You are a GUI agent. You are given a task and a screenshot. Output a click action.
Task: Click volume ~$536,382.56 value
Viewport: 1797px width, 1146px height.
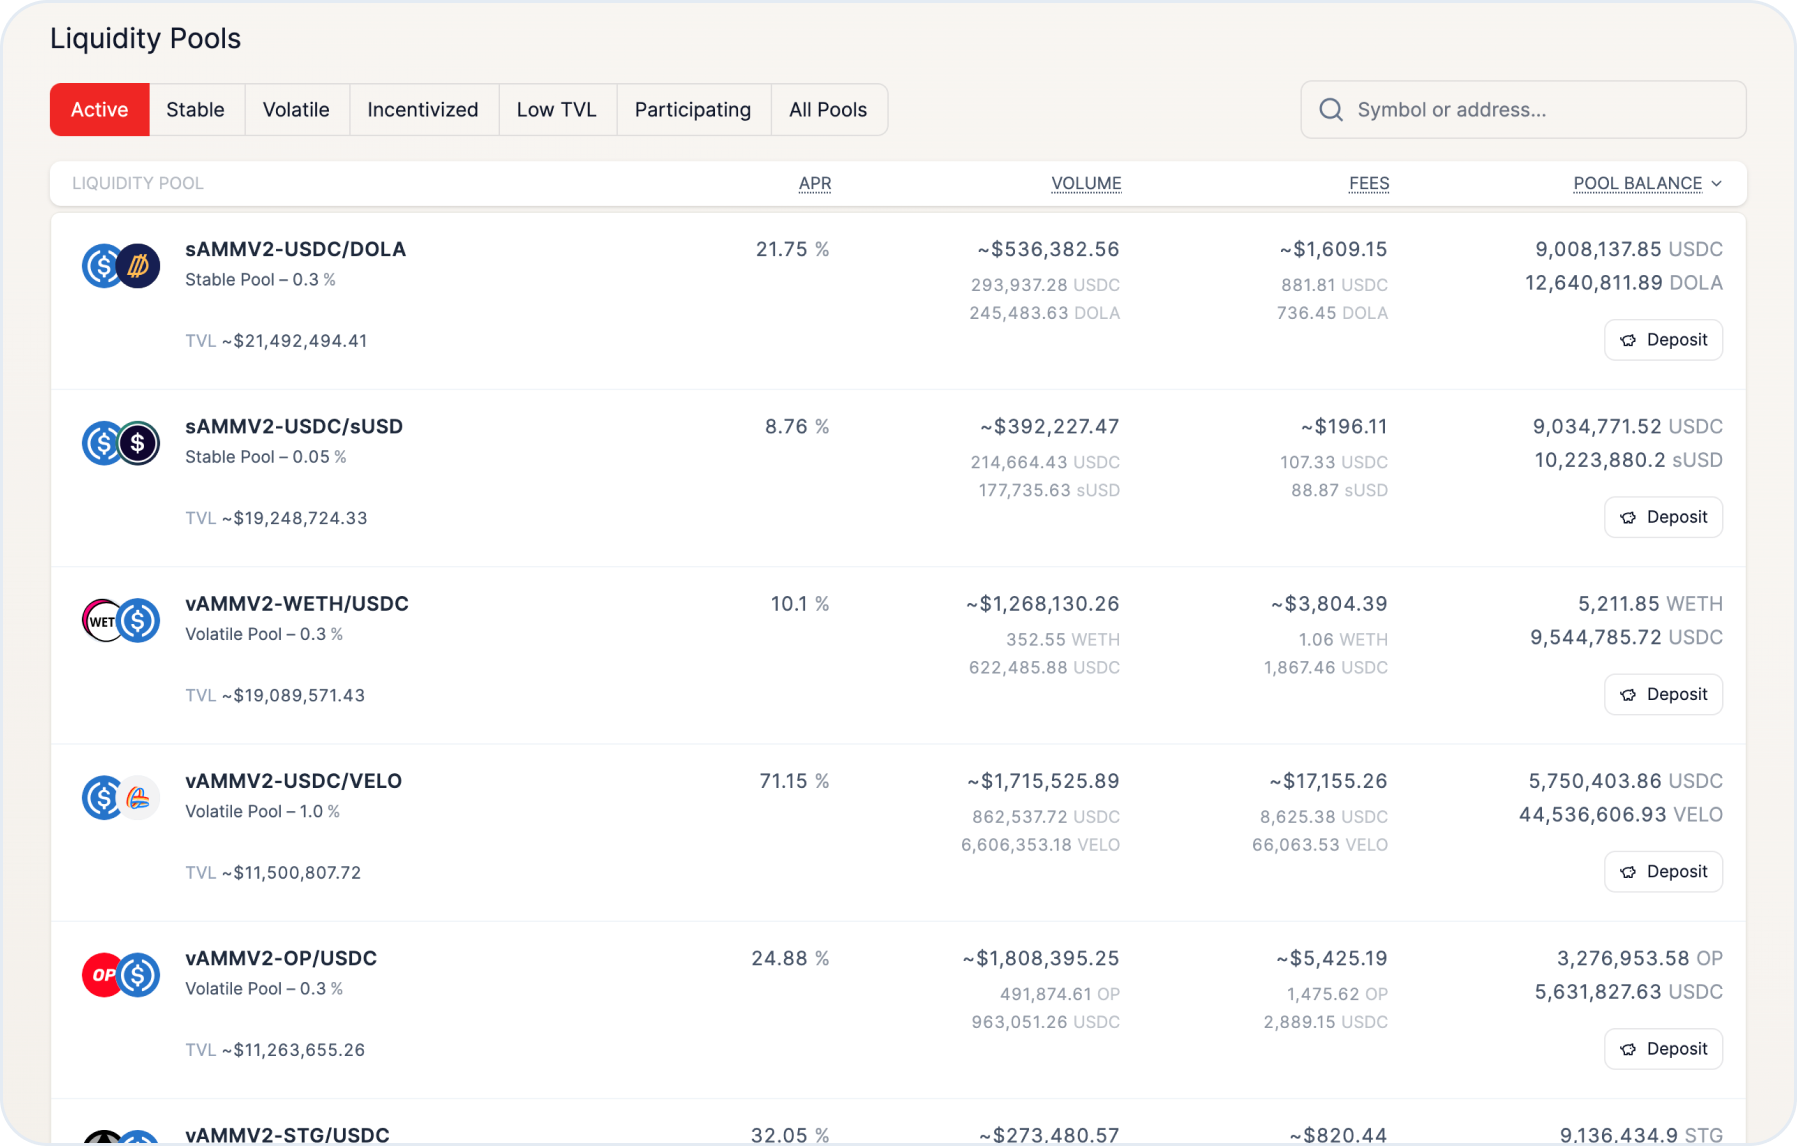1048,249
